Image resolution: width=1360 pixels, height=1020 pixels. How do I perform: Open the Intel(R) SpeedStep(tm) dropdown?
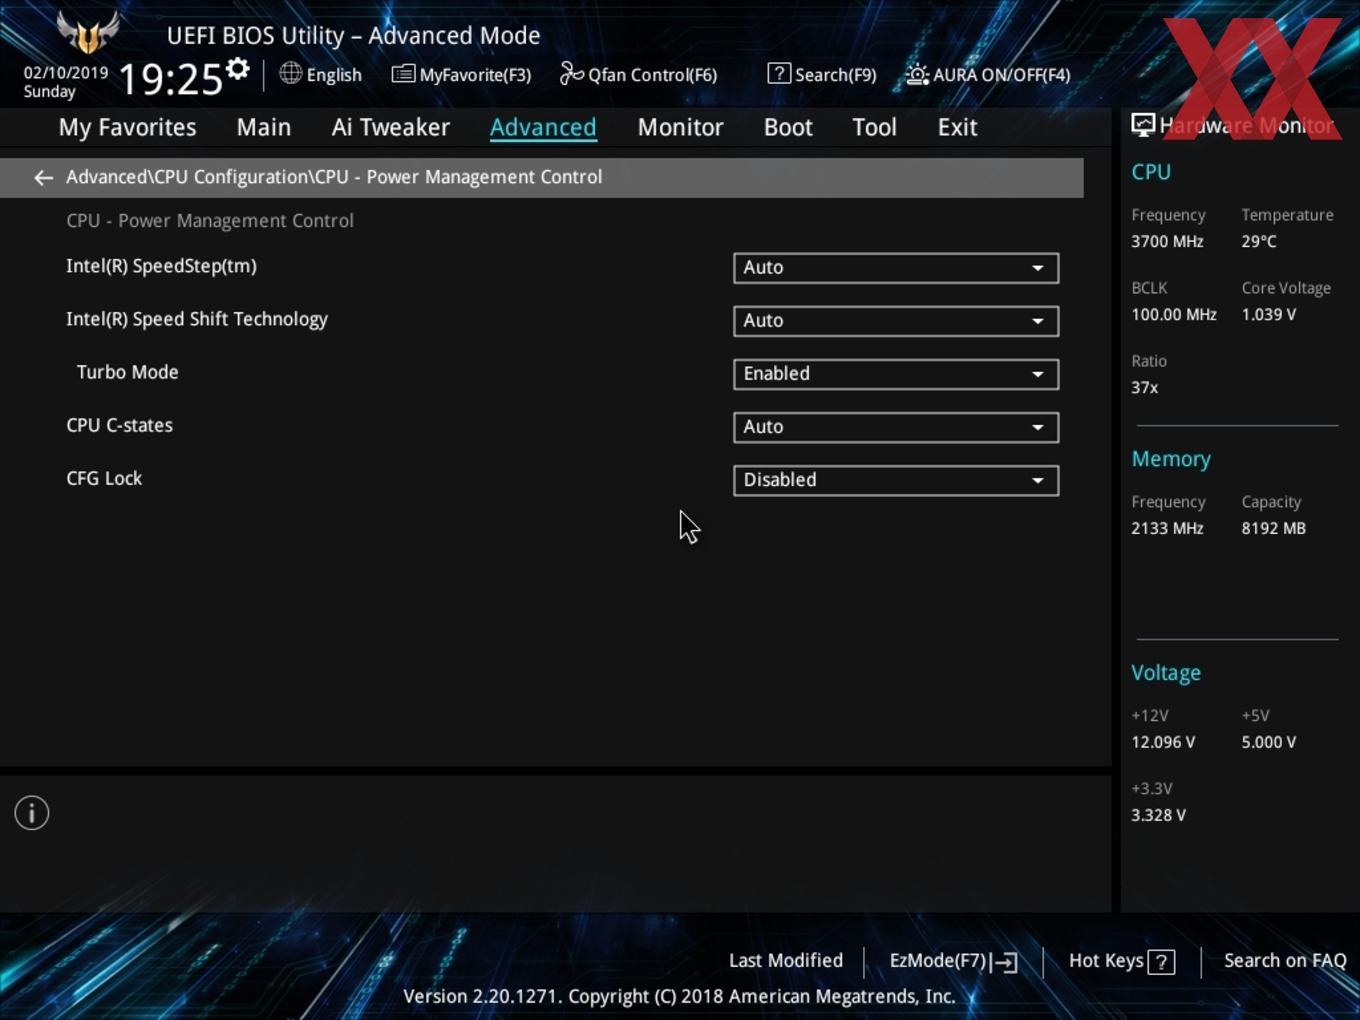(x=896, y=268)
